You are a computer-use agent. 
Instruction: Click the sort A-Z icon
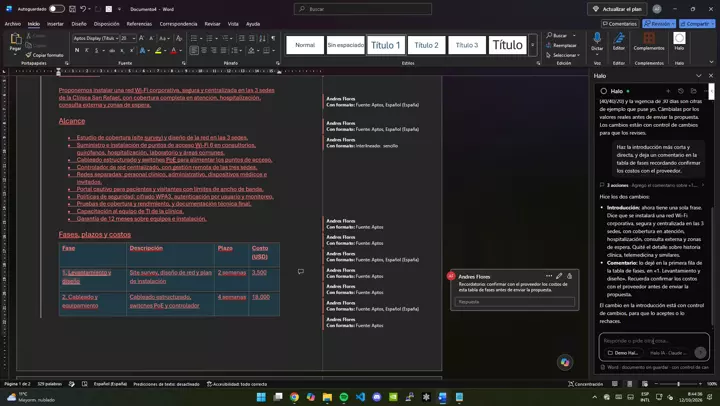tap(262, 38)
